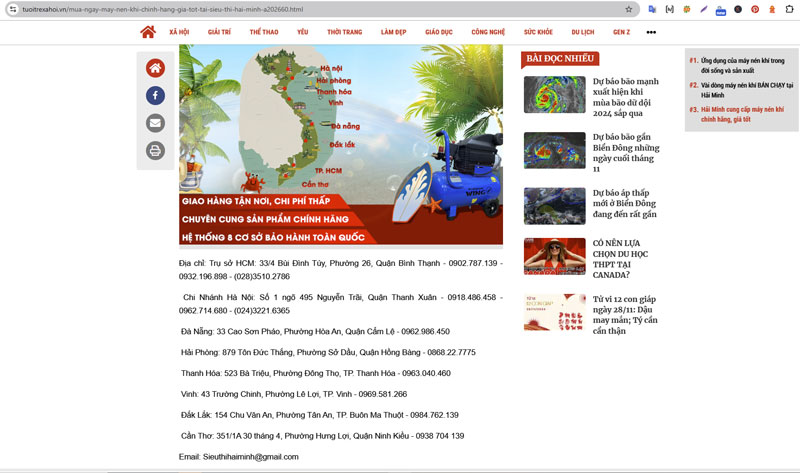The width and height of the screenshot is (800, 473).
Task: Click the Facebook share icon in sidebar
Action: pos(155,96)
